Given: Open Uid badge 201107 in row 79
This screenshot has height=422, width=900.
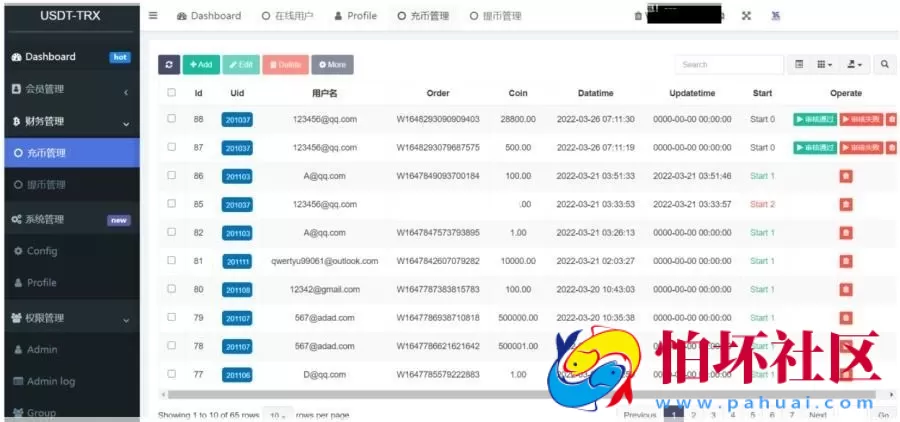Looking at the screenshot, I should [x=237, y=319].
